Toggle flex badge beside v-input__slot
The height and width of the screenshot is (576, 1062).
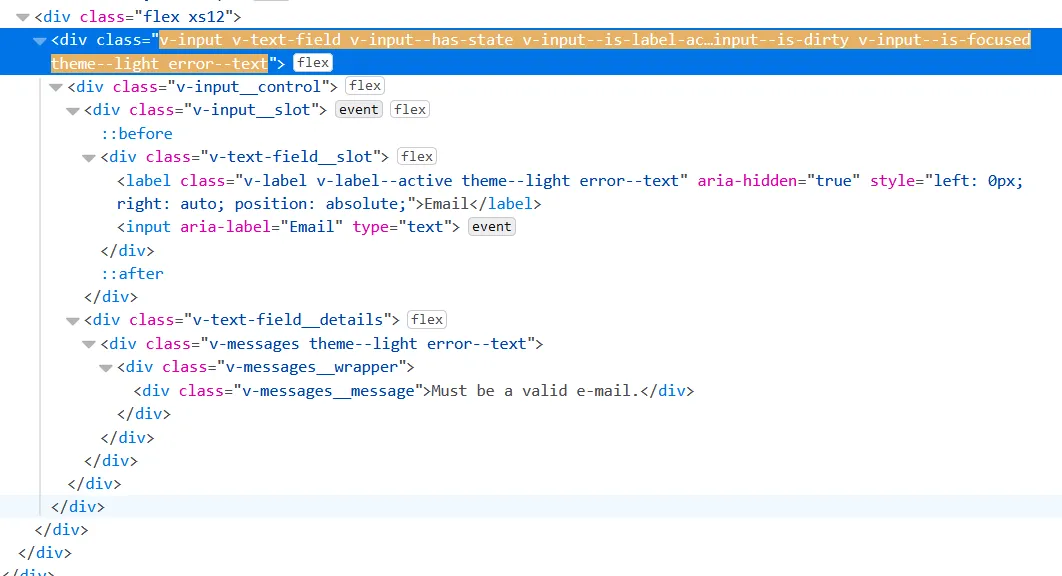pos(410,109)
